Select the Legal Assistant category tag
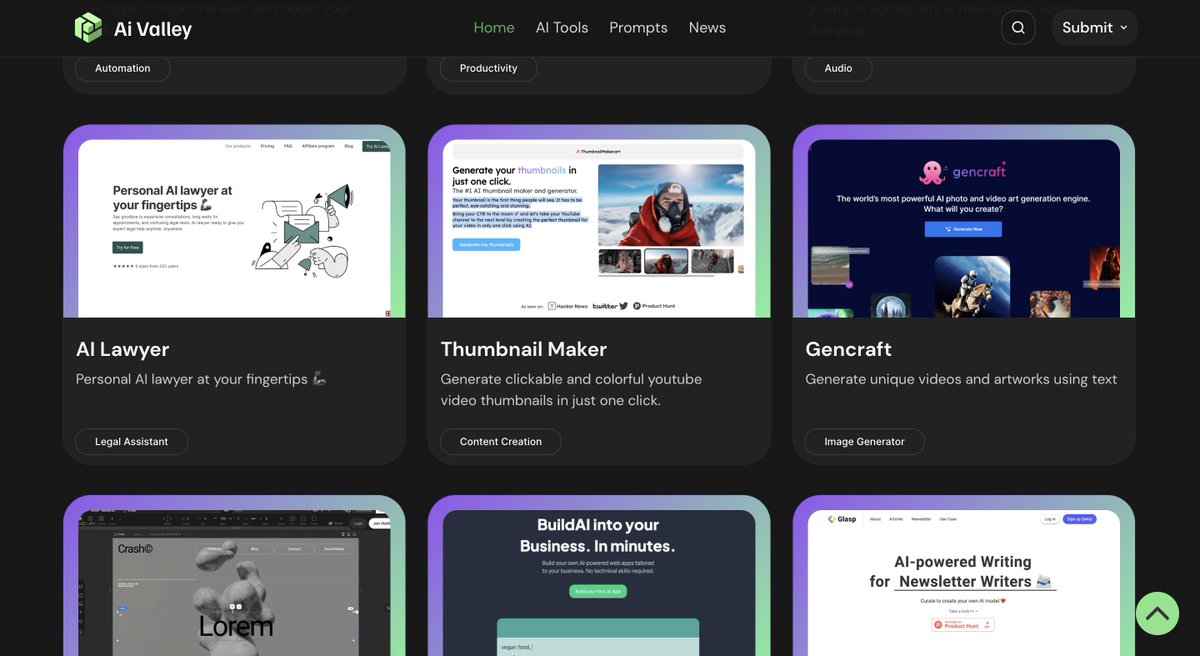1200x656 pixels. coord(132,441)
